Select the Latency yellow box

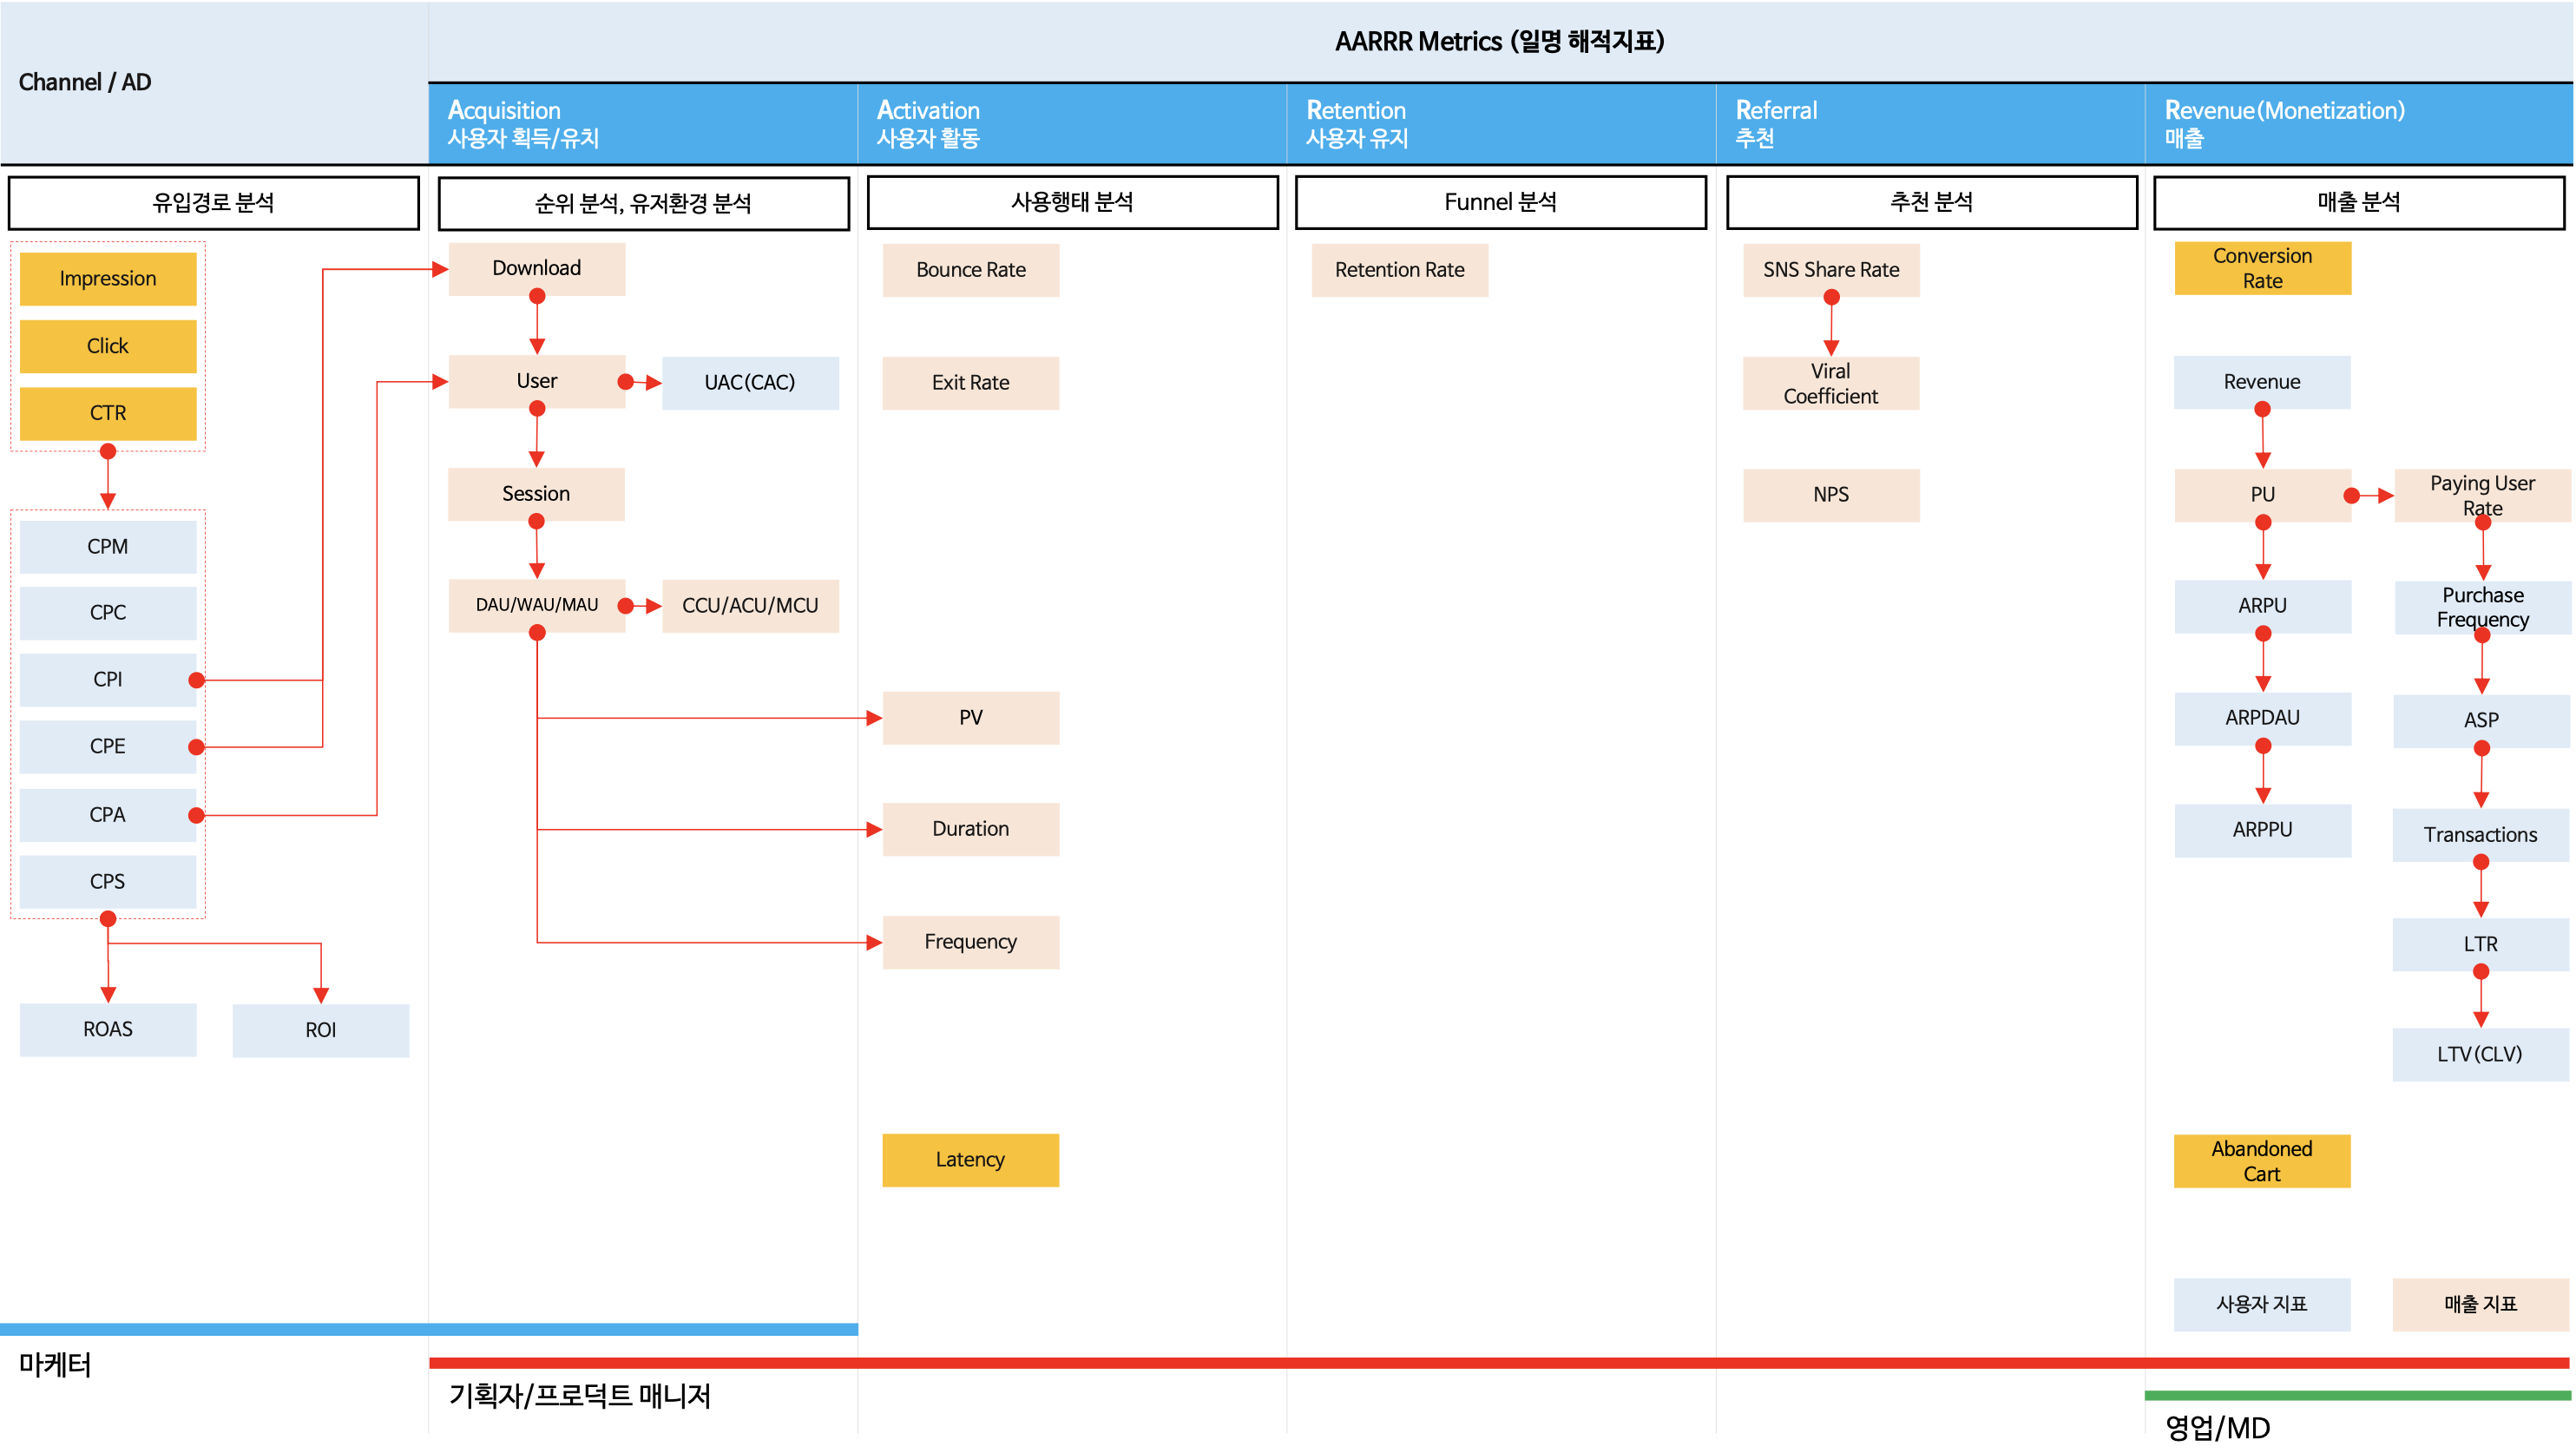pos(970,1159)
